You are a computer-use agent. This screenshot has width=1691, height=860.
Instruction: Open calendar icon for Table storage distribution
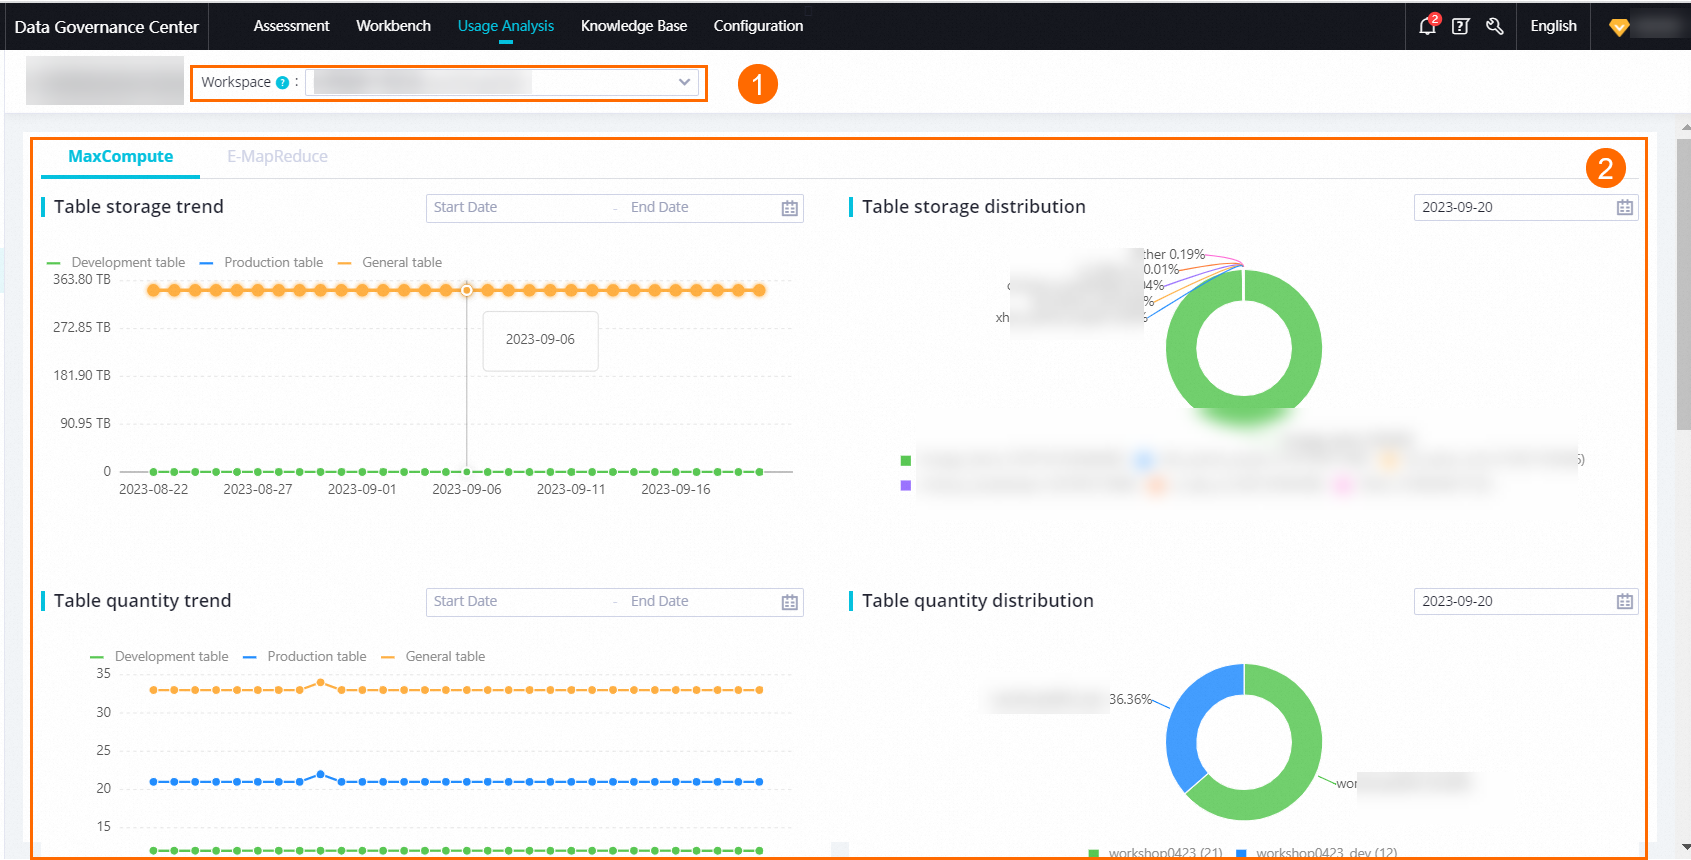(1625, 207)
